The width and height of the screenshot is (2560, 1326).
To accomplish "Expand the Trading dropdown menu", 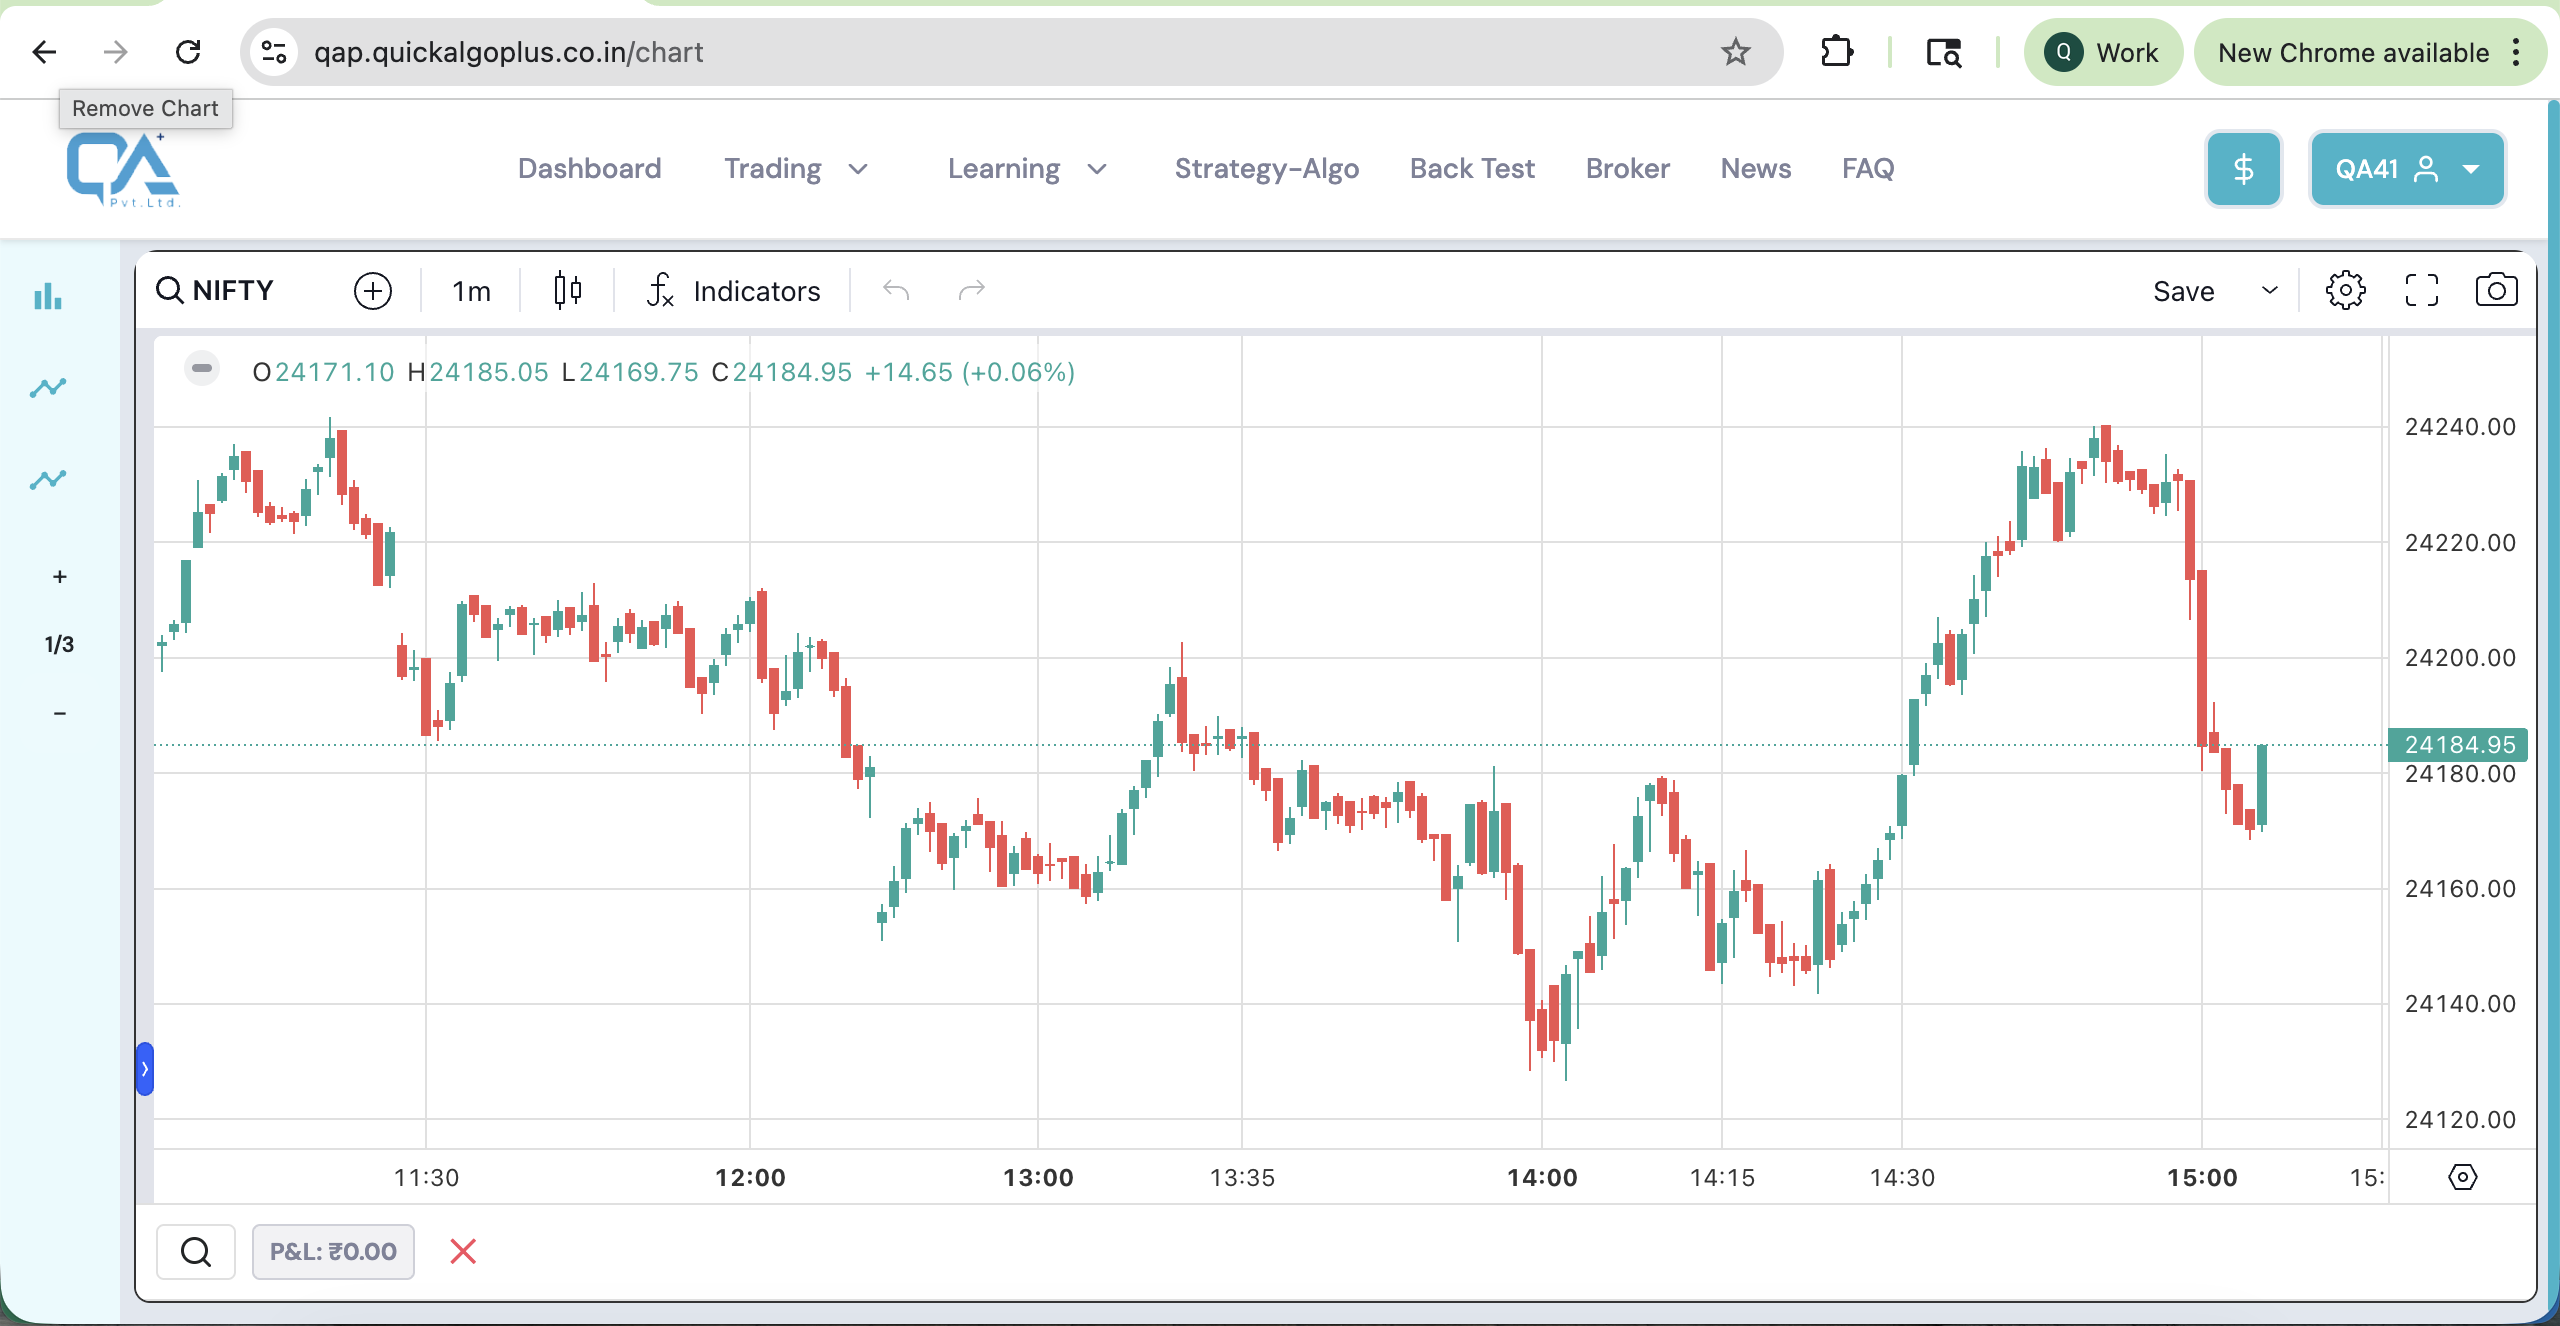I will (796, 168).
